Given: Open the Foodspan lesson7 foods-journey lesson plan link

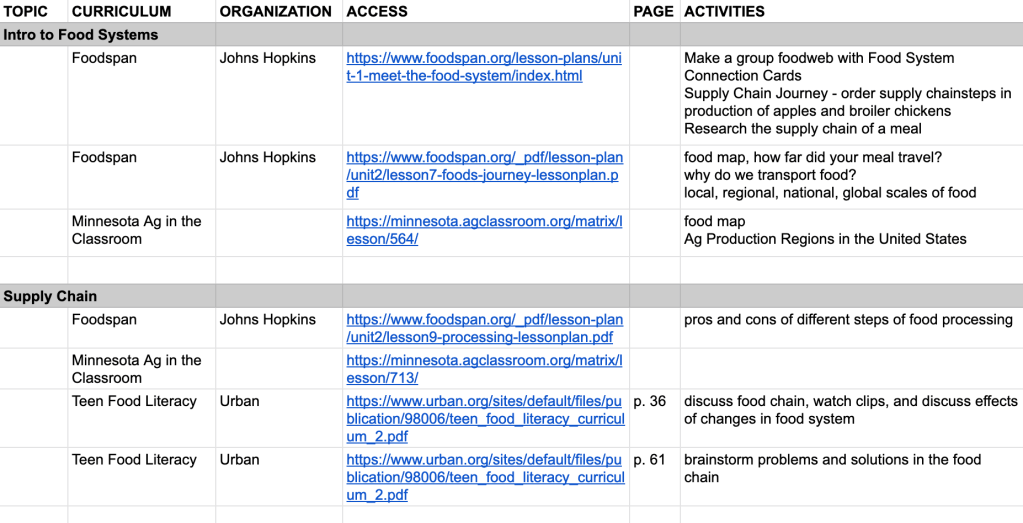Looking at the screenshot, I should pyautogui.click(x=484, y=175).
